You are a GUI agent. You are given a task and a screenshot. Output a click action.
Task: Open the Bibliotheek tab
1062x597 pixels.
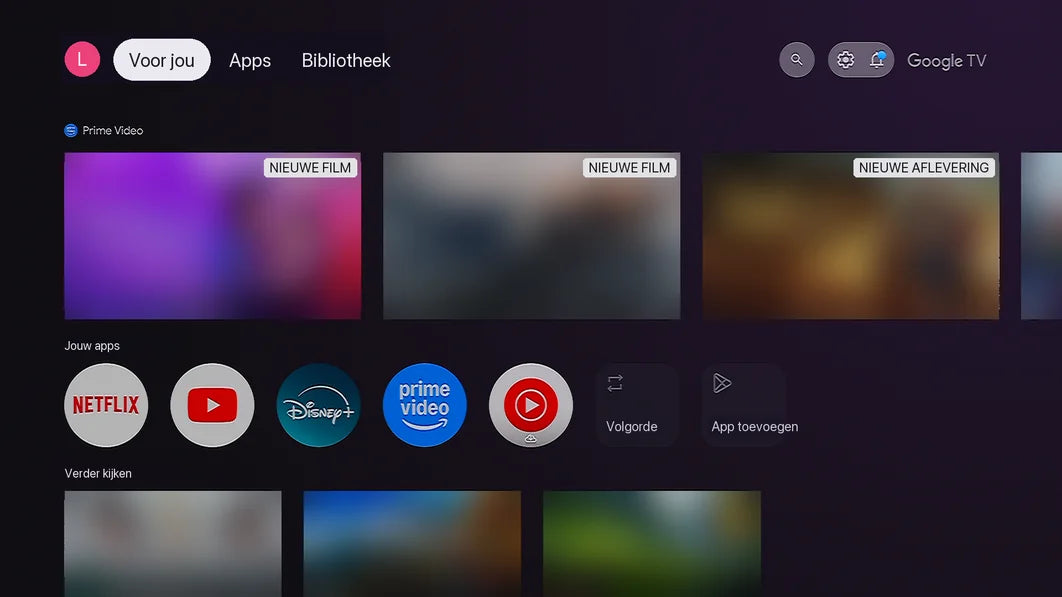click(346, 60)
